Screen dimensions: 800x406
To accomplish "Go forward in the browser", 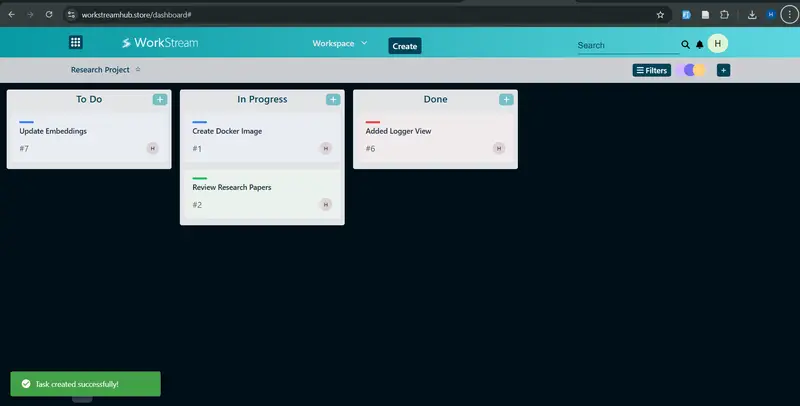I will [30, 15].
